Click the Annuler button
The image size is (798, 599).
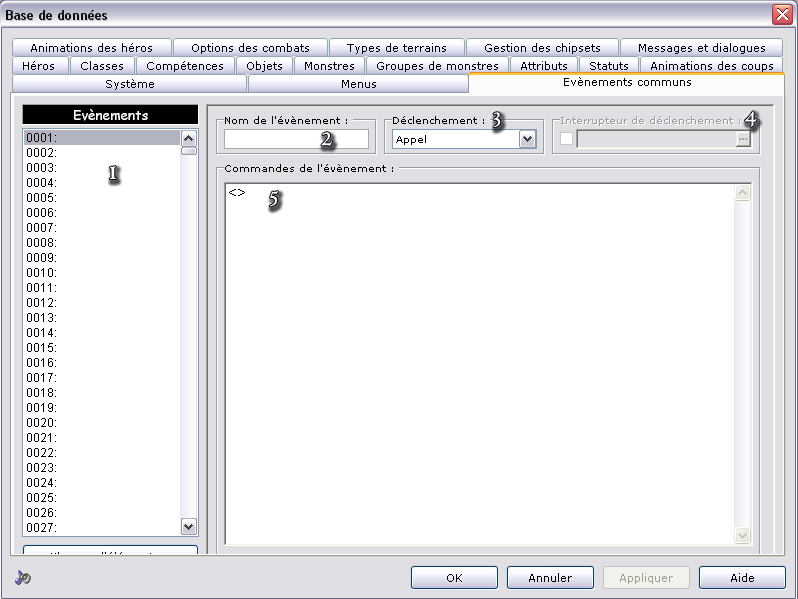tap(550, 577)
